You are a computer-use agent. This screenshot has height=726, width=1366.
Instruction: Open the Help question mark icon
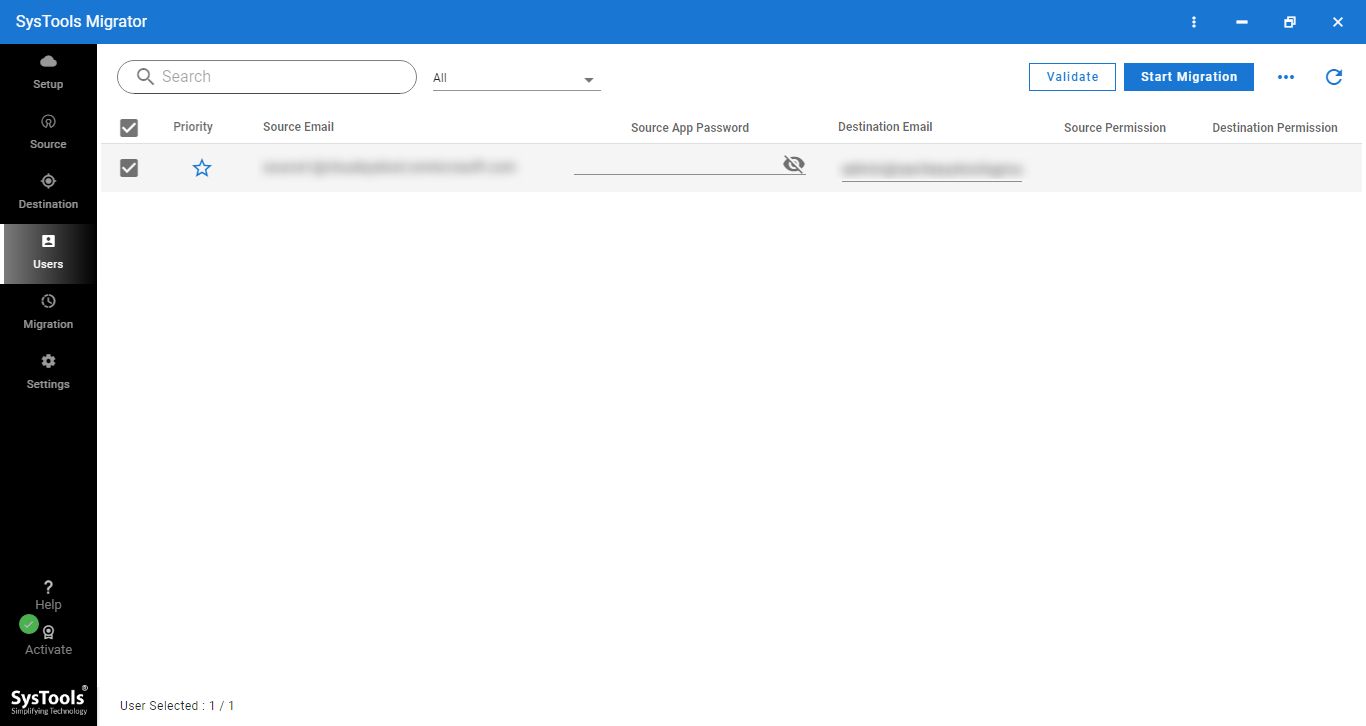(x=48, y=588)
